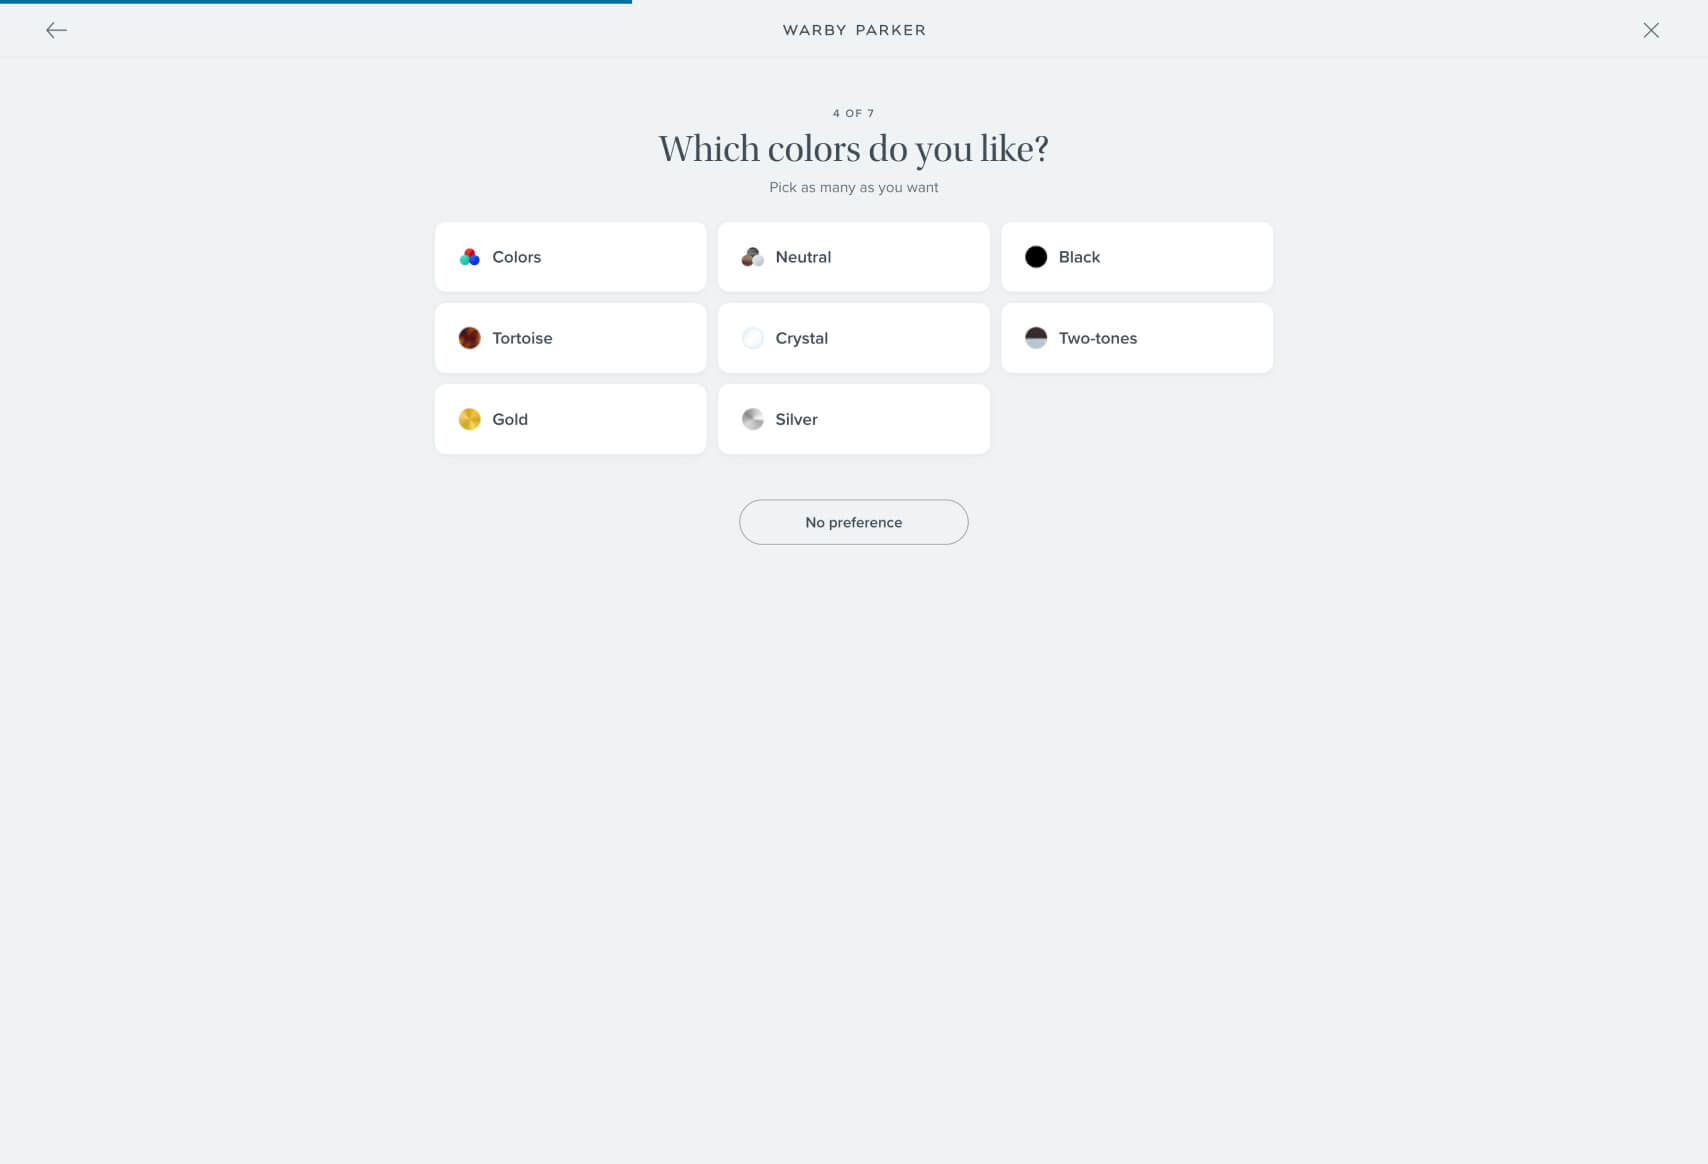Select the Gold option card
The width and height of the screenshot is (1708, 1164).
(x=571, y=419)
